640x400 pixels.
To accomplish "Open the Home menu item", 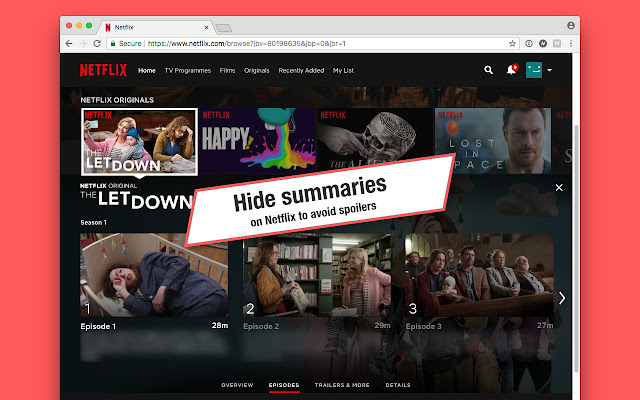I will [x=147, y=71].
